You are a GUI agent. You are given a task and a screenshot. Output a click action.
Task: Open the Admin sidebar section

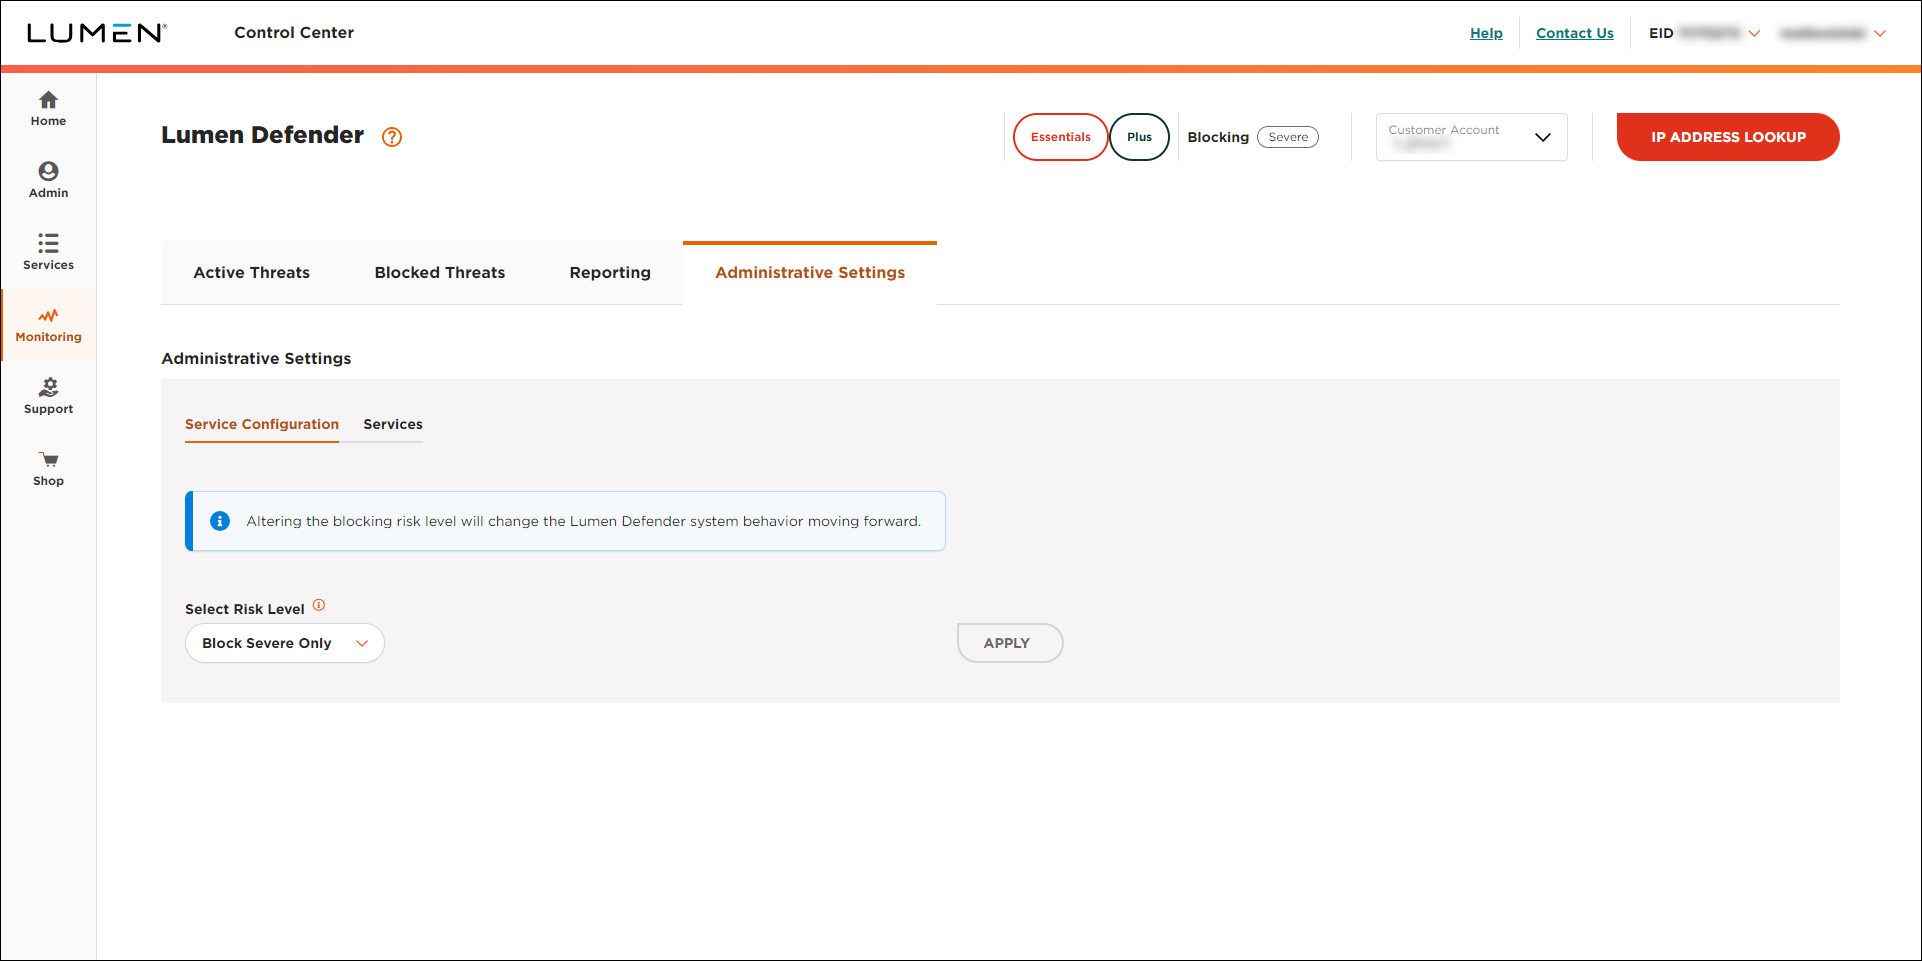(48, 181)
